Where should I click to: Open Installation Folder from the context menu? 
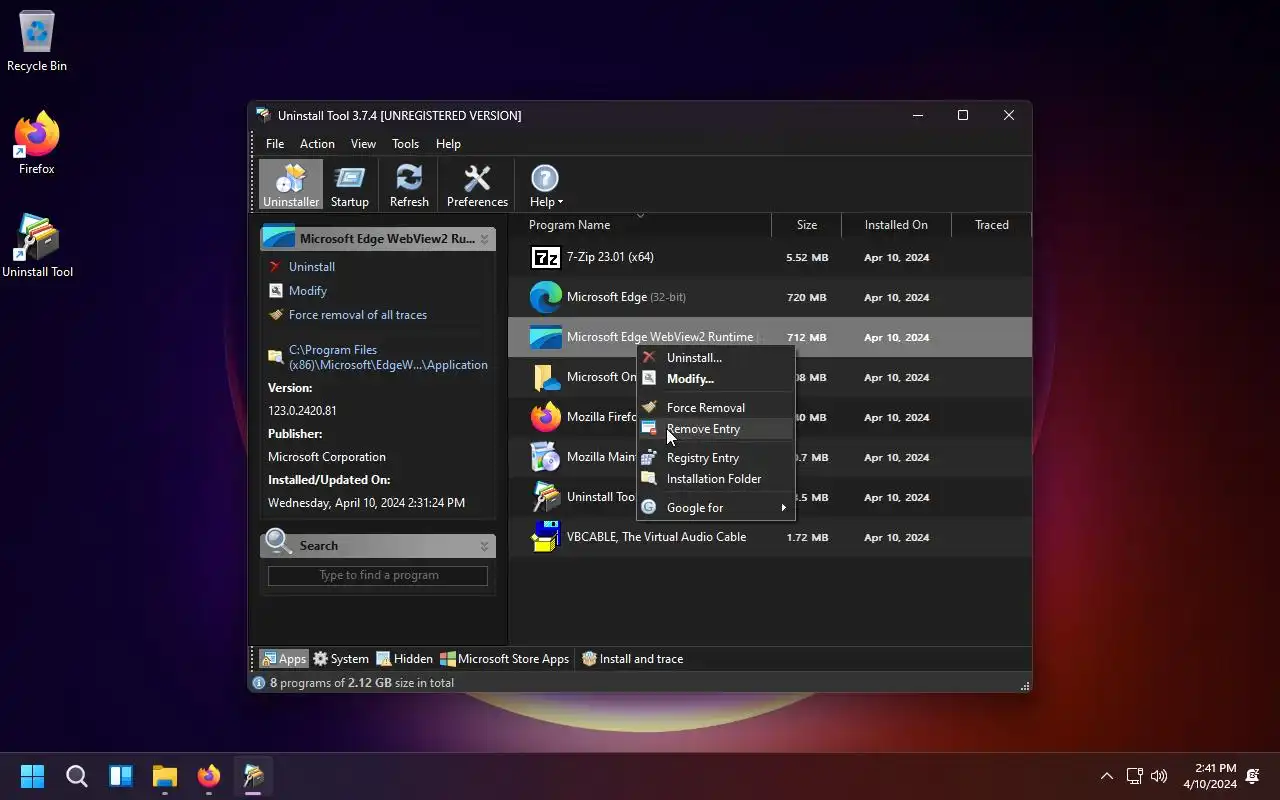pos(715,478)
